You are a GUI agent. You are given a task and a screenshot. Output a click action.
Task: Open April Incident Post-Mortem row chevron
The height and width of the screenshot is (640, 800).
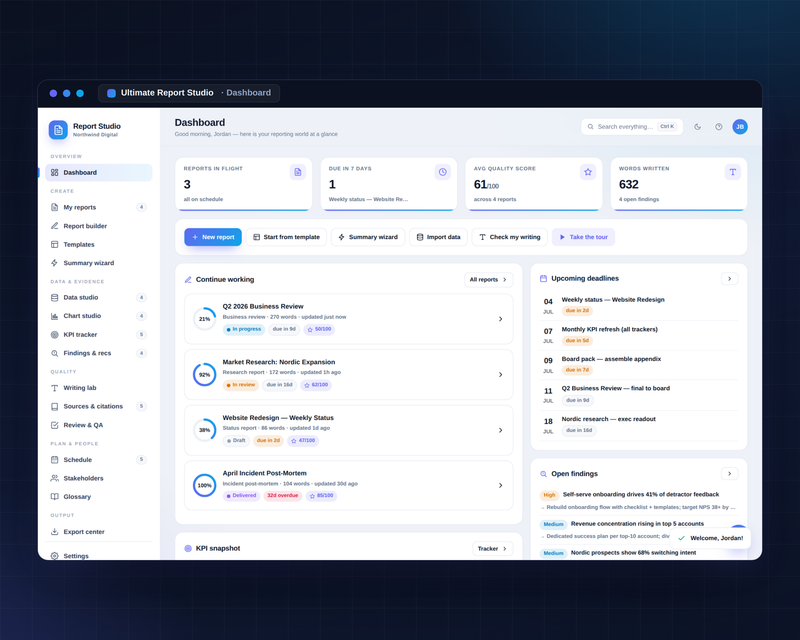click(x=501, y=485)
